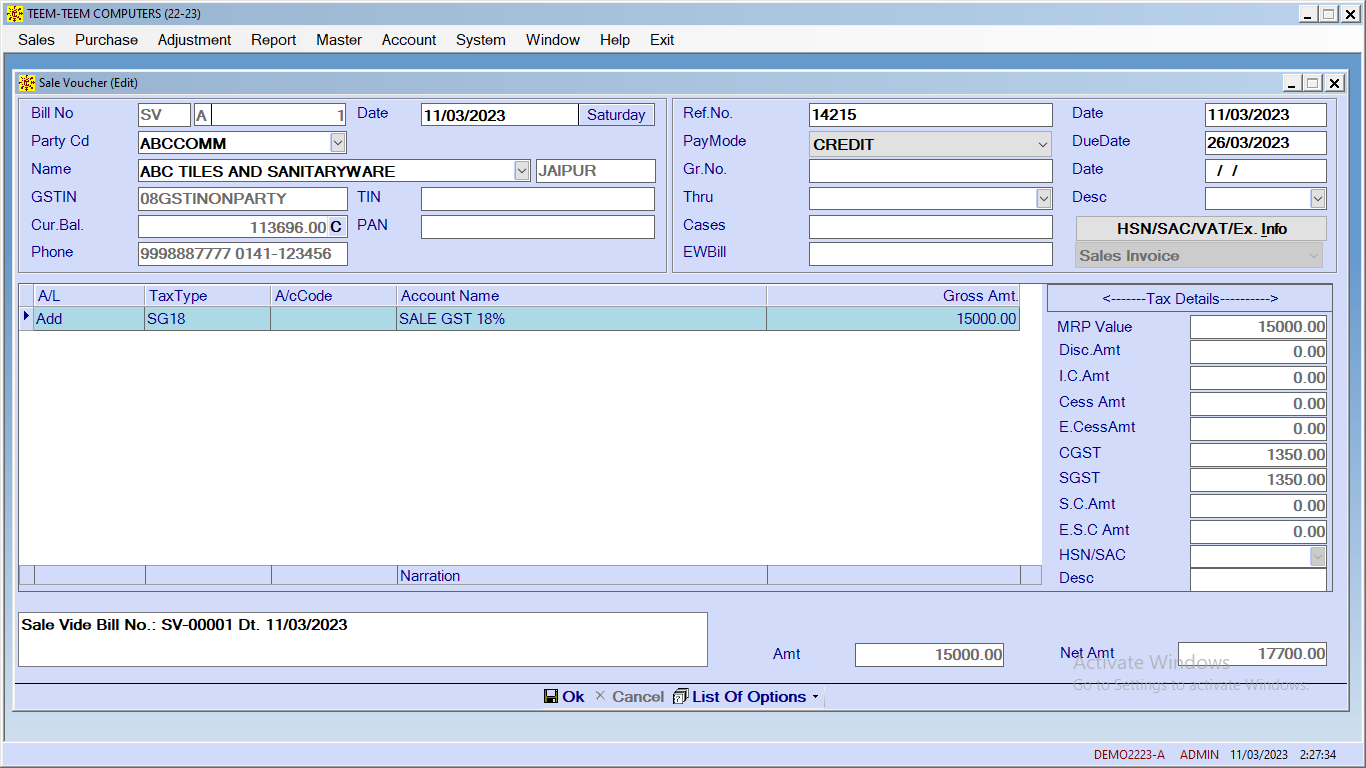The image size is (1366, 768).
Task: Click the GSTIN field 08GSTINONPARTY
Action: pos(243,199)
